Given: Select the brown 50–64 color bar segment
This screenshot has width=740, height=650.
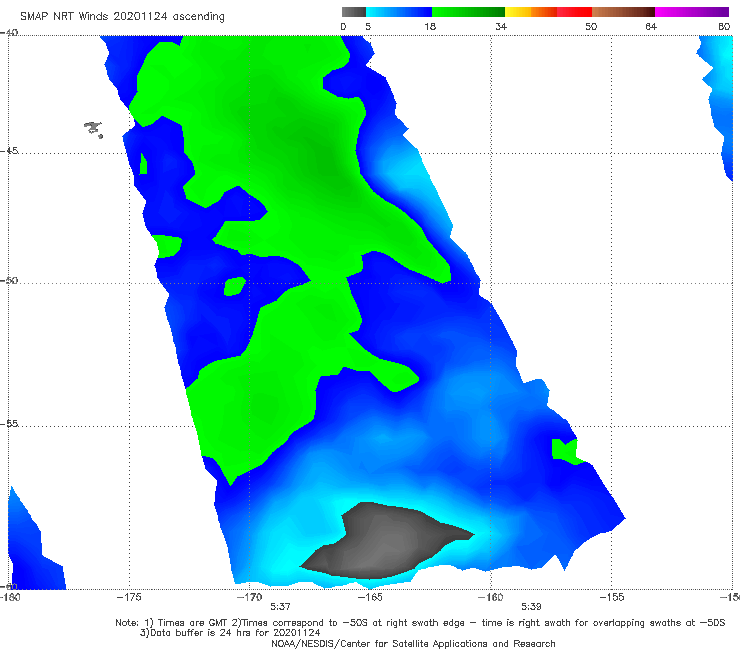Looking at the screenshot, I should 623,12.
